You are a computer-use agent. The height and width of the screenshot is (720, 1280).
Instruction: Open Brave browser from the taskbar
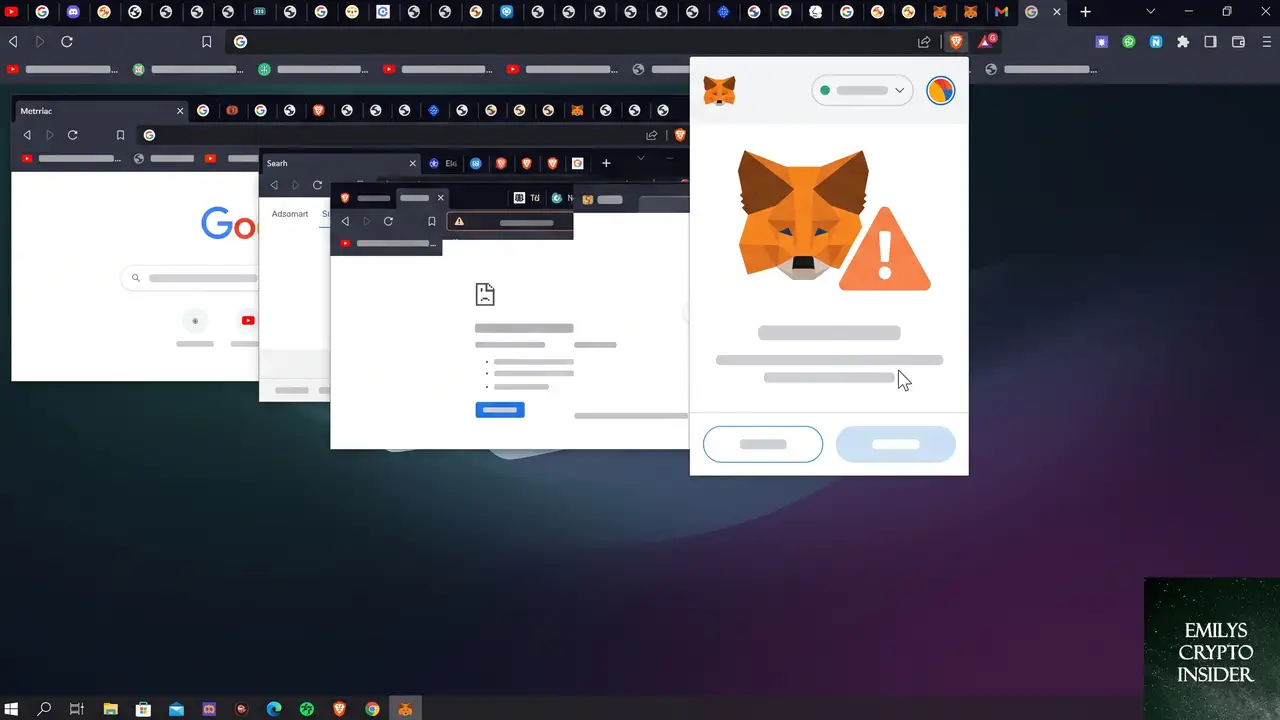pos(339,709)
